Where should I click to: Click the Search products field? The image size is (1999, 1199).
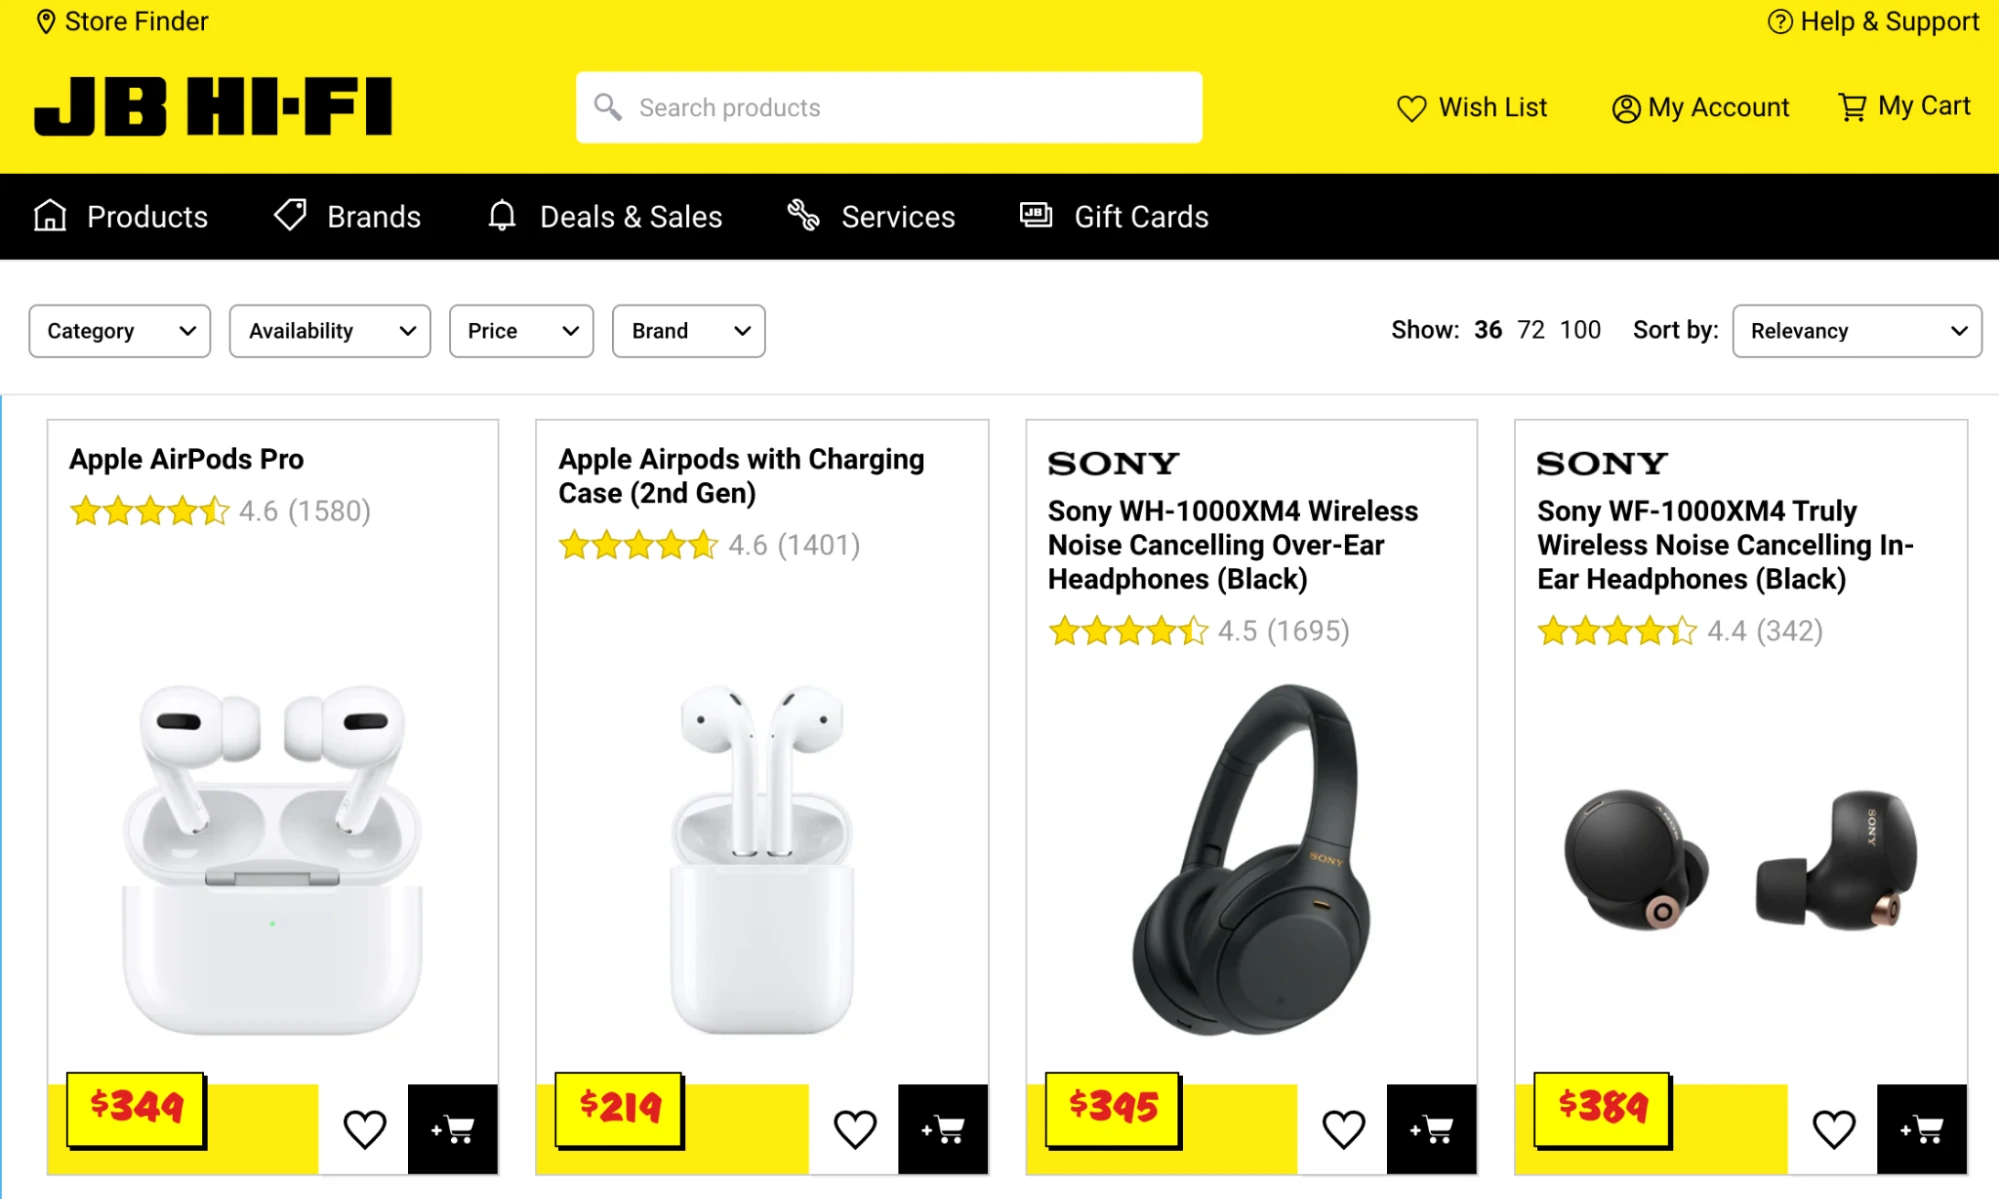888,107
